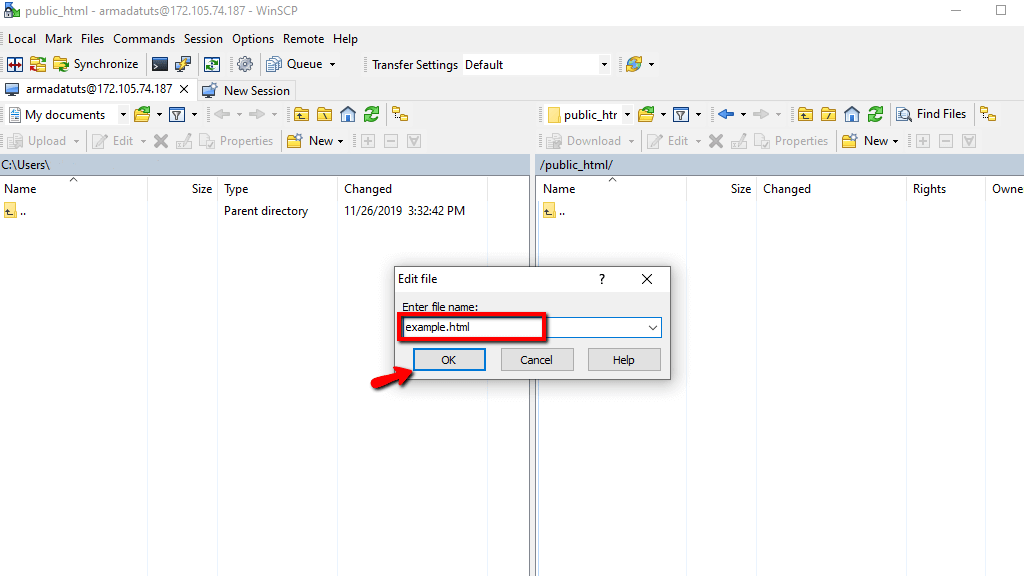Open session in PuTTY icon
This screenshot has height=576, width=1024.
coord(184,64)
